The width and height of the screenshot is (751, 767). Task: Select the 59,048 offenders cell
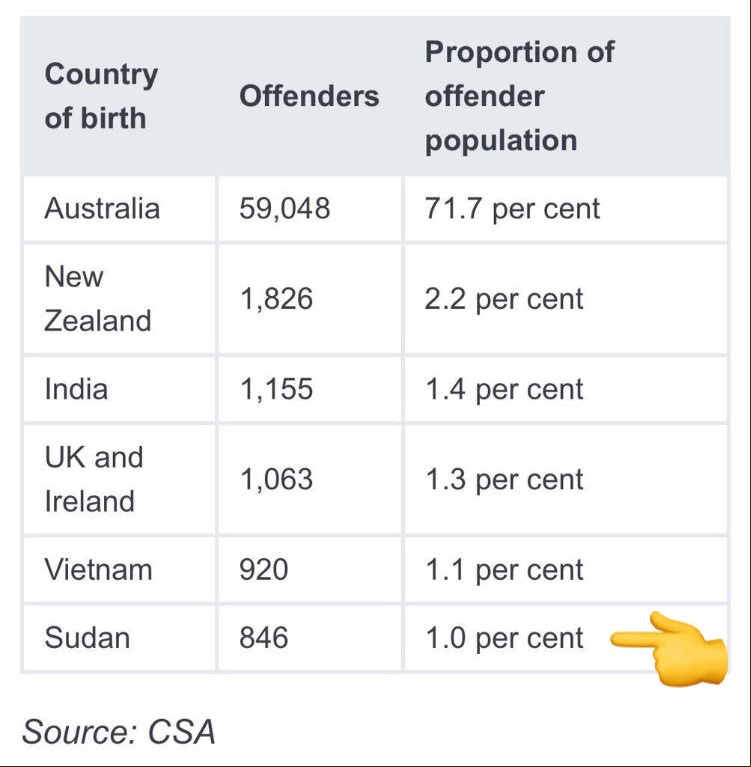tap(285, 208)
